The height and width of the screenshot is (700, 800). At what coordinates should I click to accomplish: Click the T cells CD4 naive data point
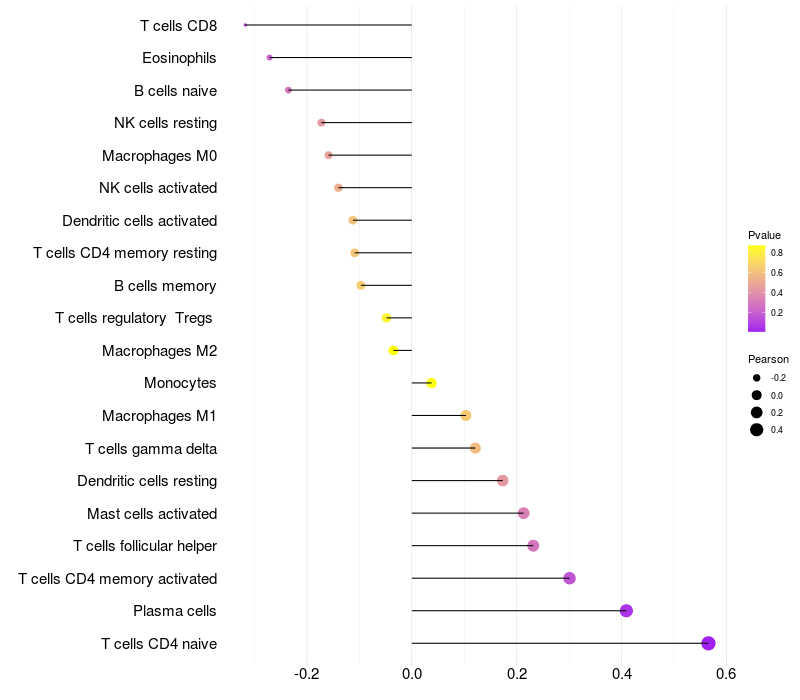pos(708,643)
